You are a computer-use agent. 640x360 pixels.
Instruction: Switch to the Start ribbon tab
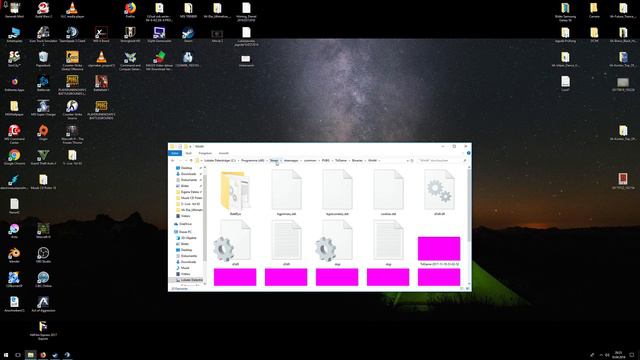click(x=189, y=153)
